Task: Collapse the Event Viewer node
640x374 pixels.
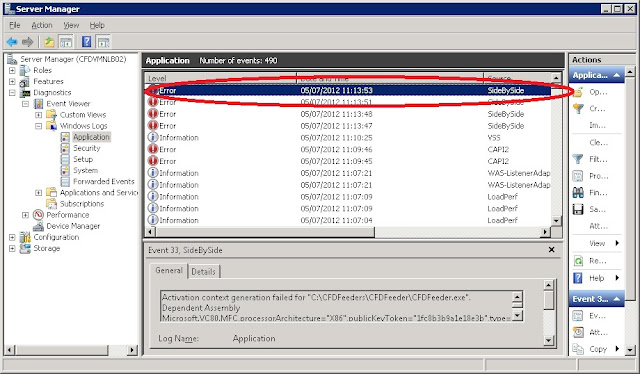Action: [25, 104]
